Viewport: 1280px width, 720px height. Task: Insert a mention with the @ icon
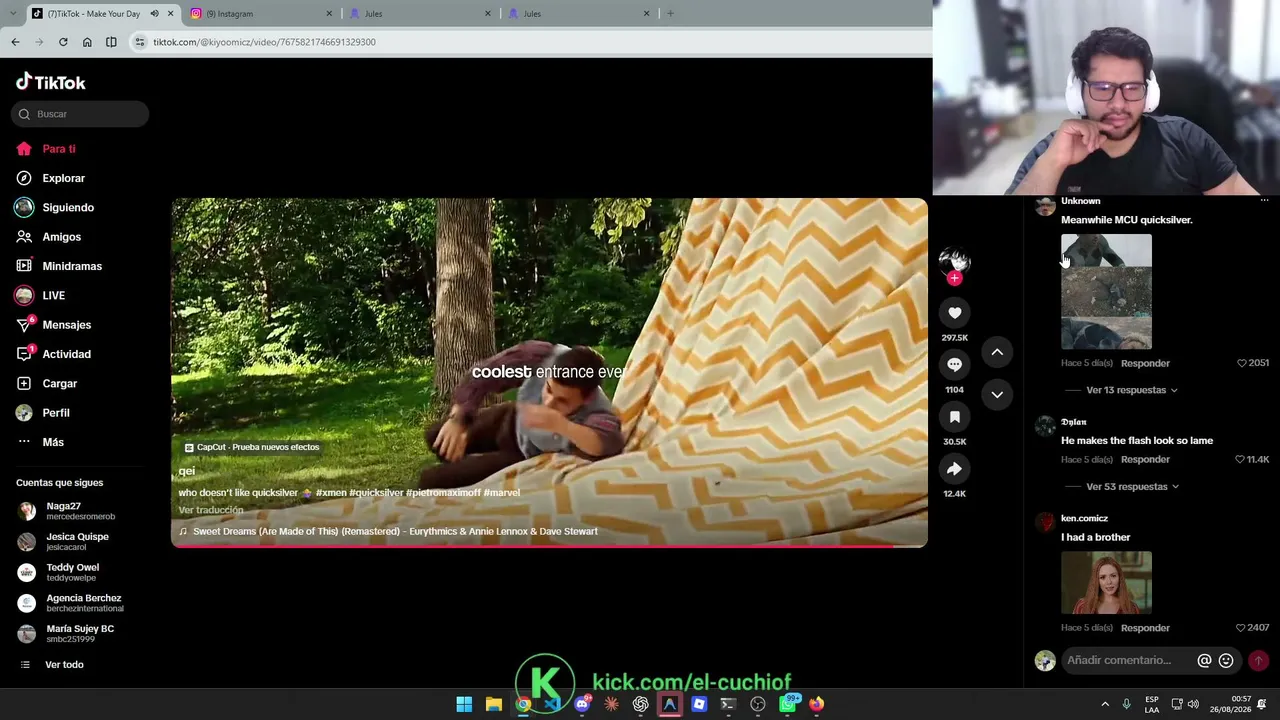coord(1204,661)
